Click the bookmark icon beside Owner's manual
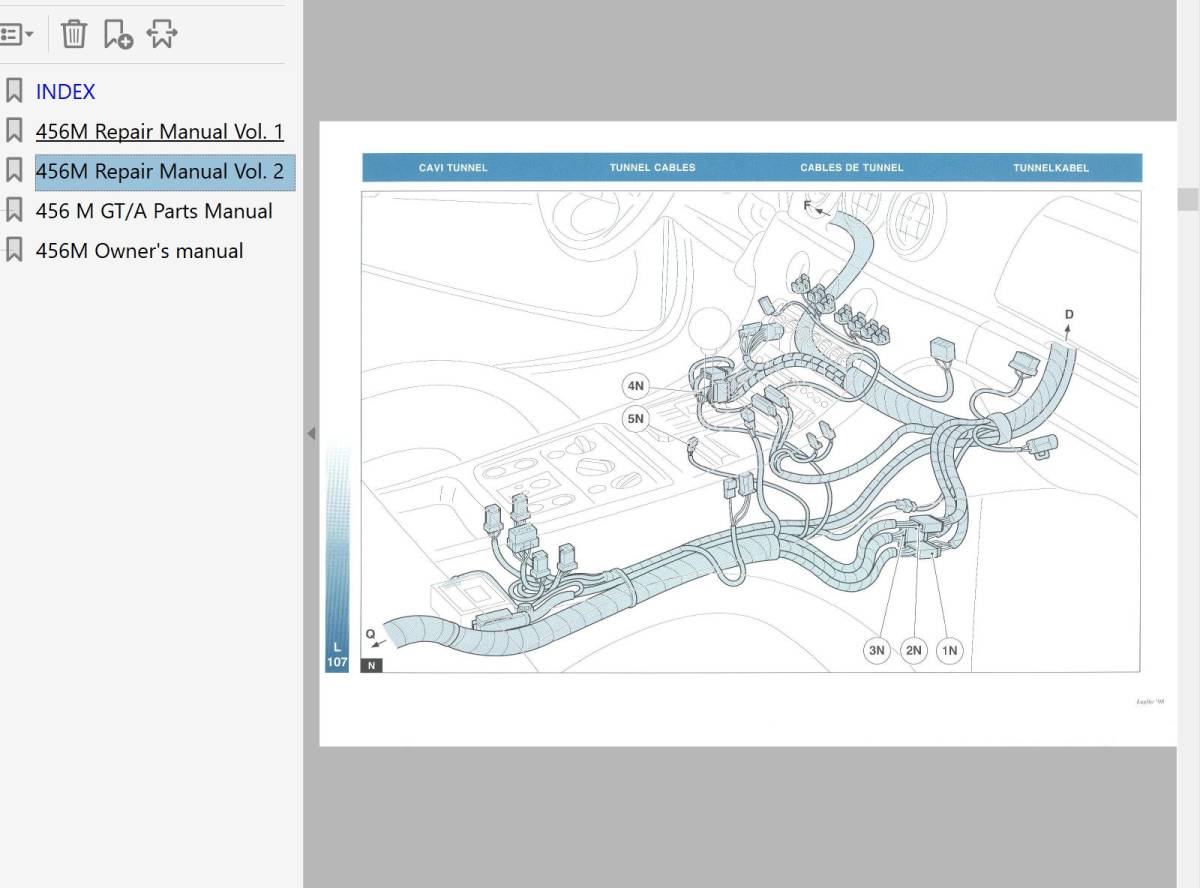Viewport: 1200px width, 888px height. point(14,251)
